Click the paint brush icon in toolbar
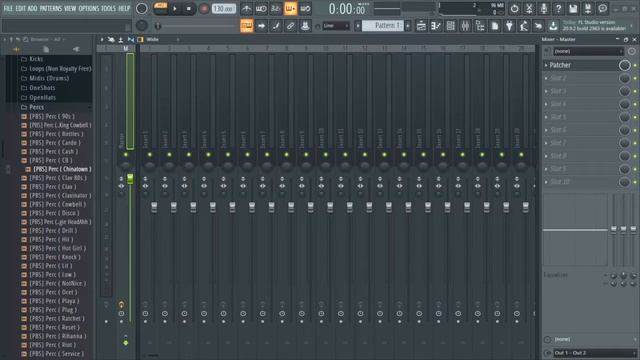640x360 pixels. (276, 26)
